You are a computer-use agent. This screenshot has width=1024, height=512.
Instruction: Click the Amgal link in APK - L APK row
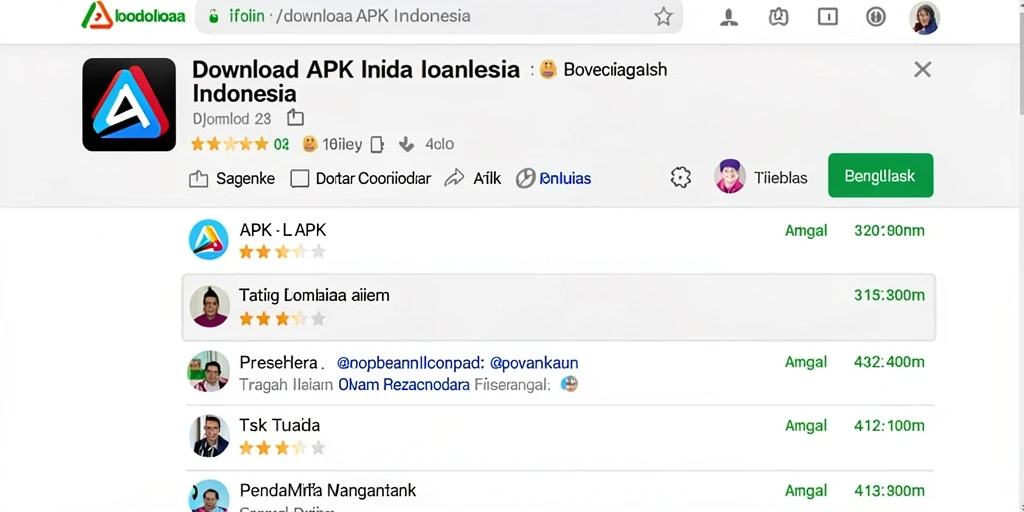pyautogui.click(x=806, y=231)
